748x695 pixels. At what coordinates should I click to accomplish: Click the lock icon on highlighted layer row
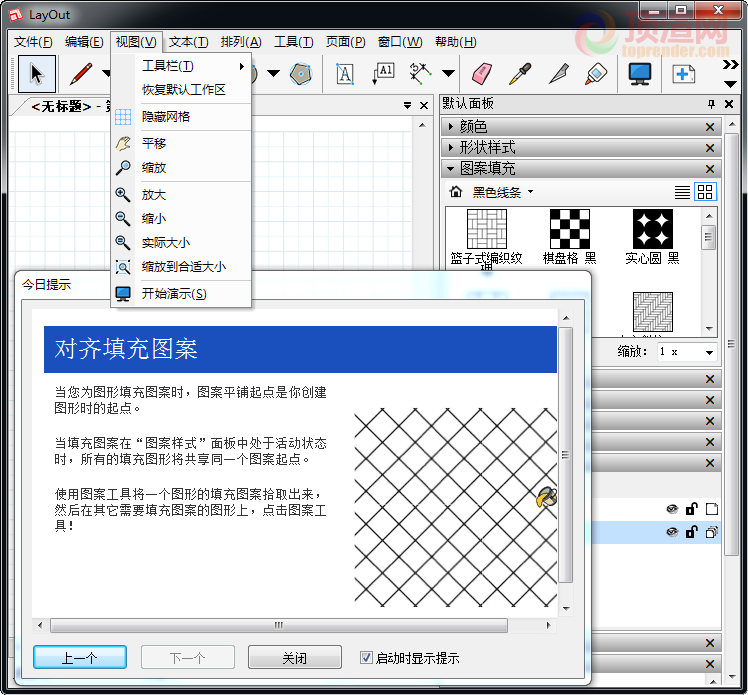pyautogui.click(x=691, y=532)
